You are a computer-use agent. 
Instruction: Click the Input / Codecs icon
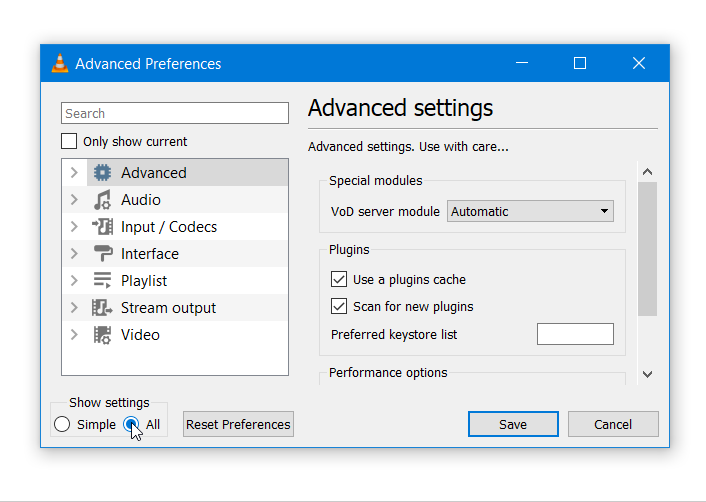[x=102, y=226]
